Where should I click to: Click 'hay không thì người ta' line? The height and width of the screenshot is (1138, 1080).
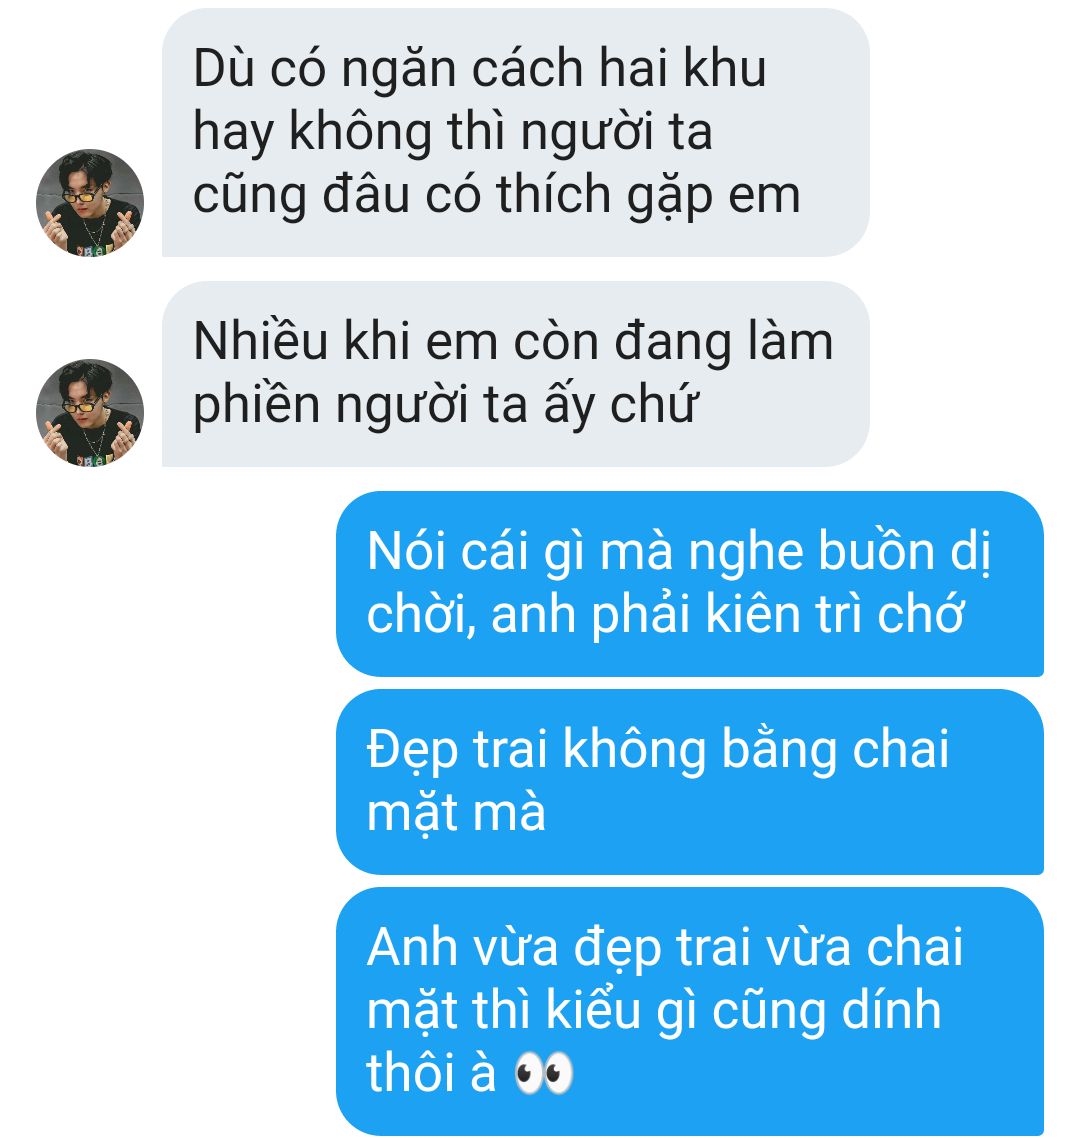[452, 133]
